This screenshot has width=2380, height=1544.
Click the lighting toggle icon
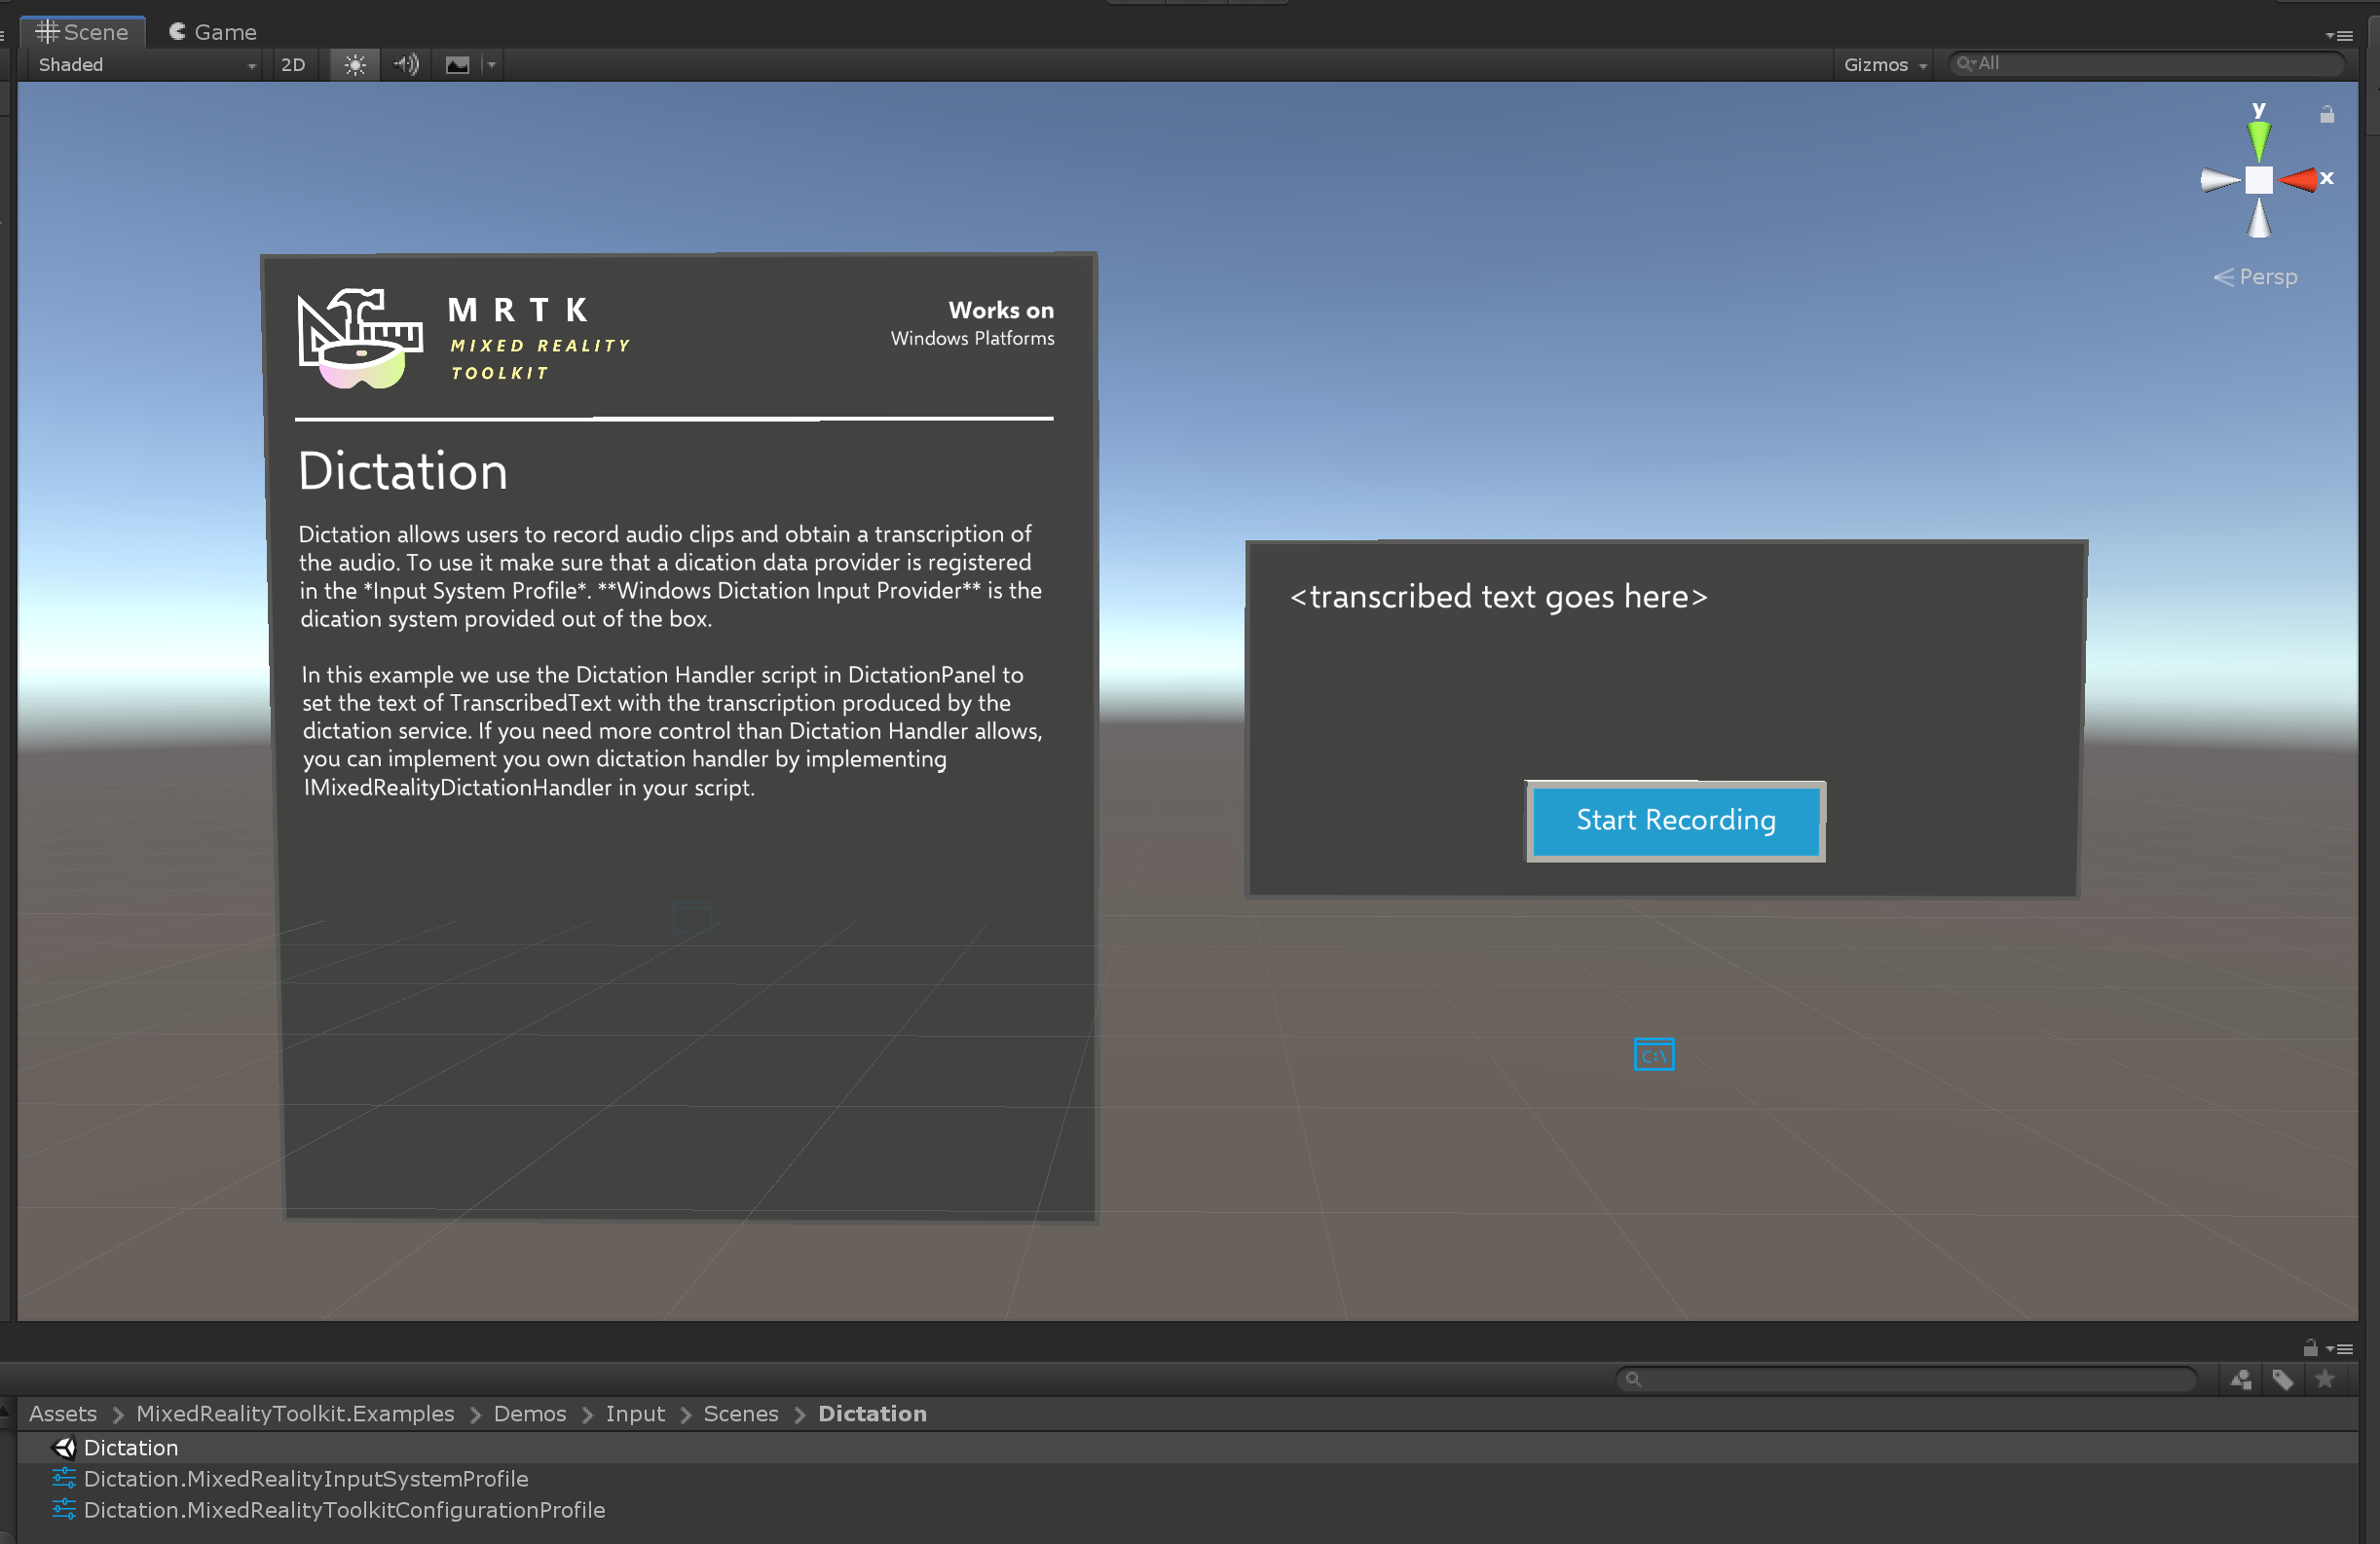[353, 64]
